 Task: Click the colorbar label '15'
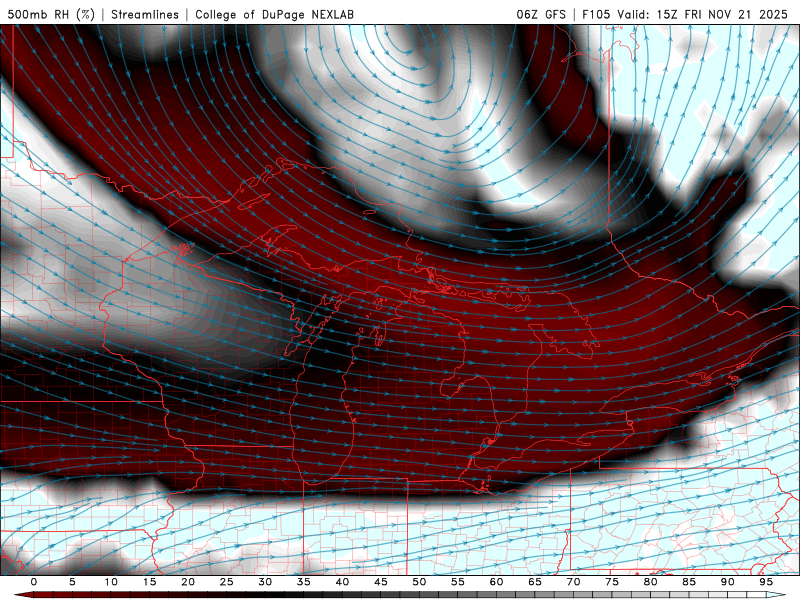149,582
